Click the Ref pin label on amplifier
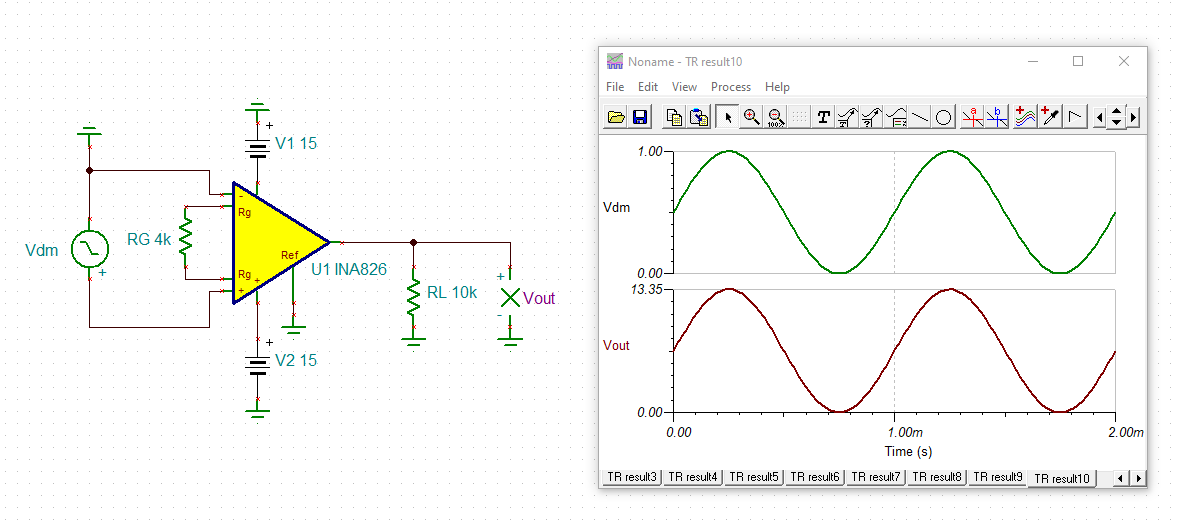 (x=289, y=255)
